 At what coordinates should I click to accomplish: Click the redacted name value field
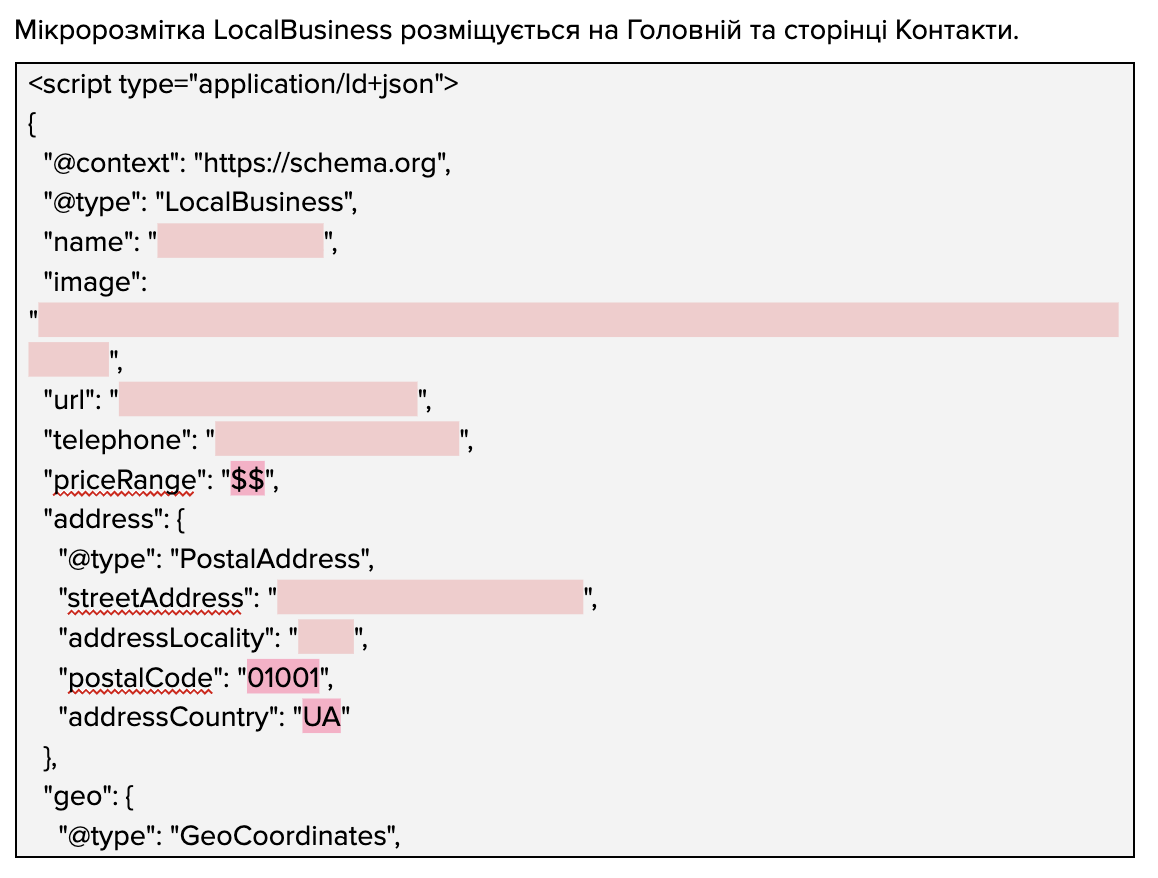pos(240,241)
